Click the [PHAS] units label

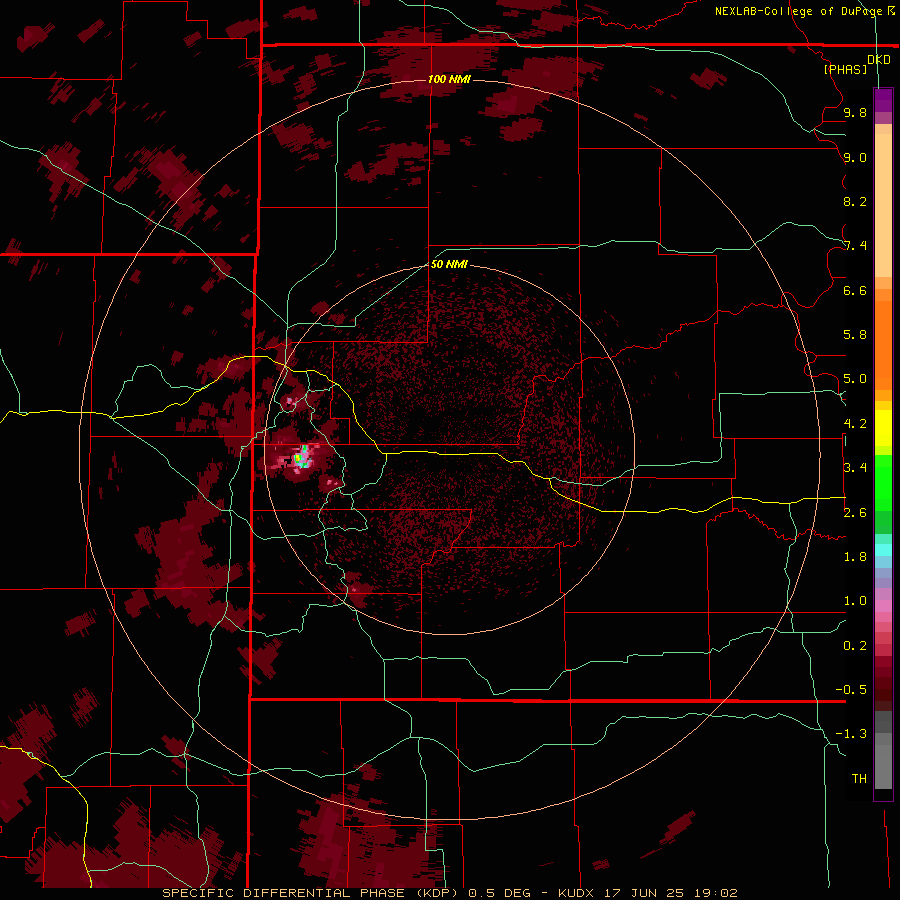[x=845, y=69]
